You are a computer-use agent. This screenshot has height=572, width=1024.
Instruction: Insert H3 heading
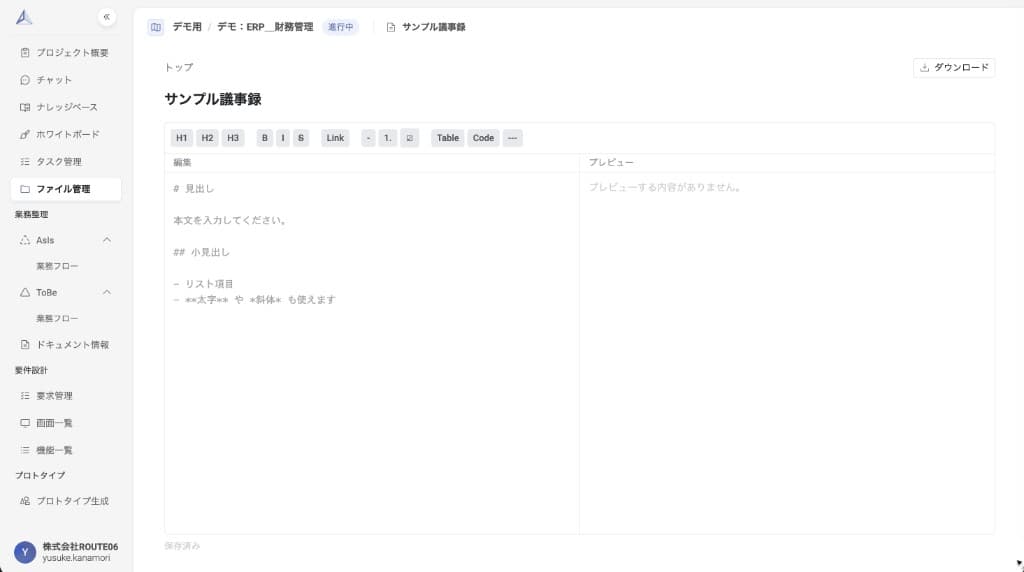pos(233,138)
